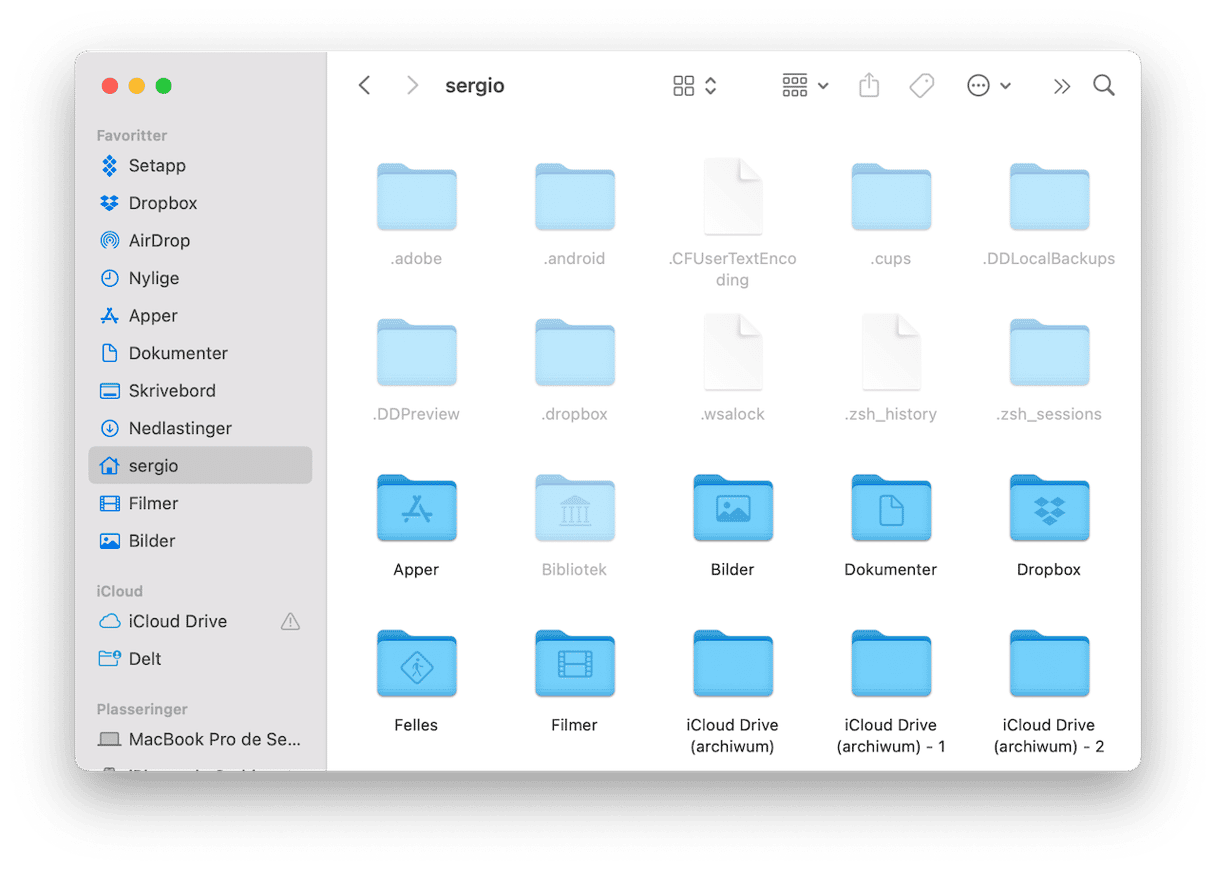
Task: Select the .DDLocalBackups folder
Action: pos(1049,197)
